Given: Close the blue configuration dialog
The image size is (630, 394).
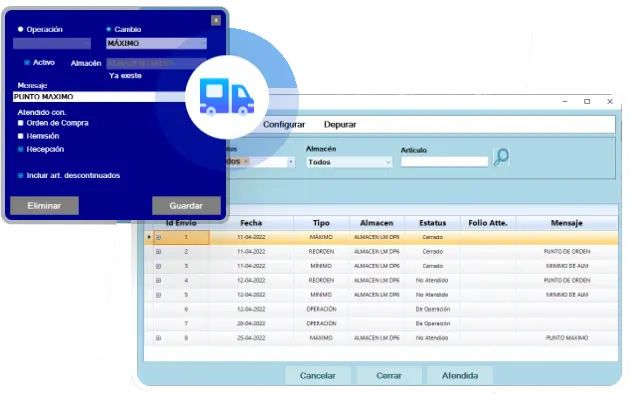Looking at the screenshot, I should (216, 20).
